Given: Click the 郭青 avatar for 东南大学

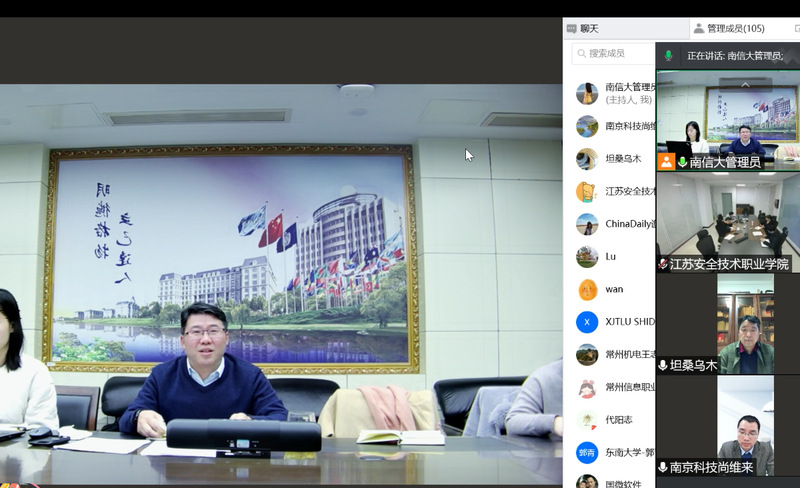Looking at the screenshot, I should click(587, 452).
